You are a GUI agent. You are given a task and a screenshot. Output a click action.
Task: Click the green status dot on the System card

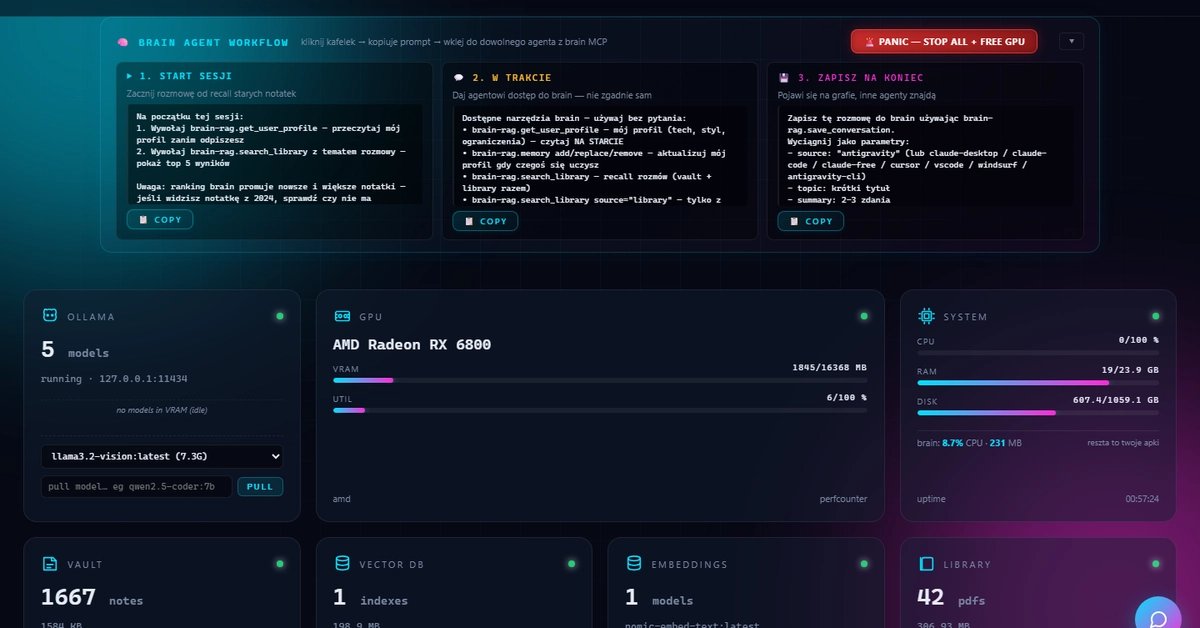(x=1155, y=316)
